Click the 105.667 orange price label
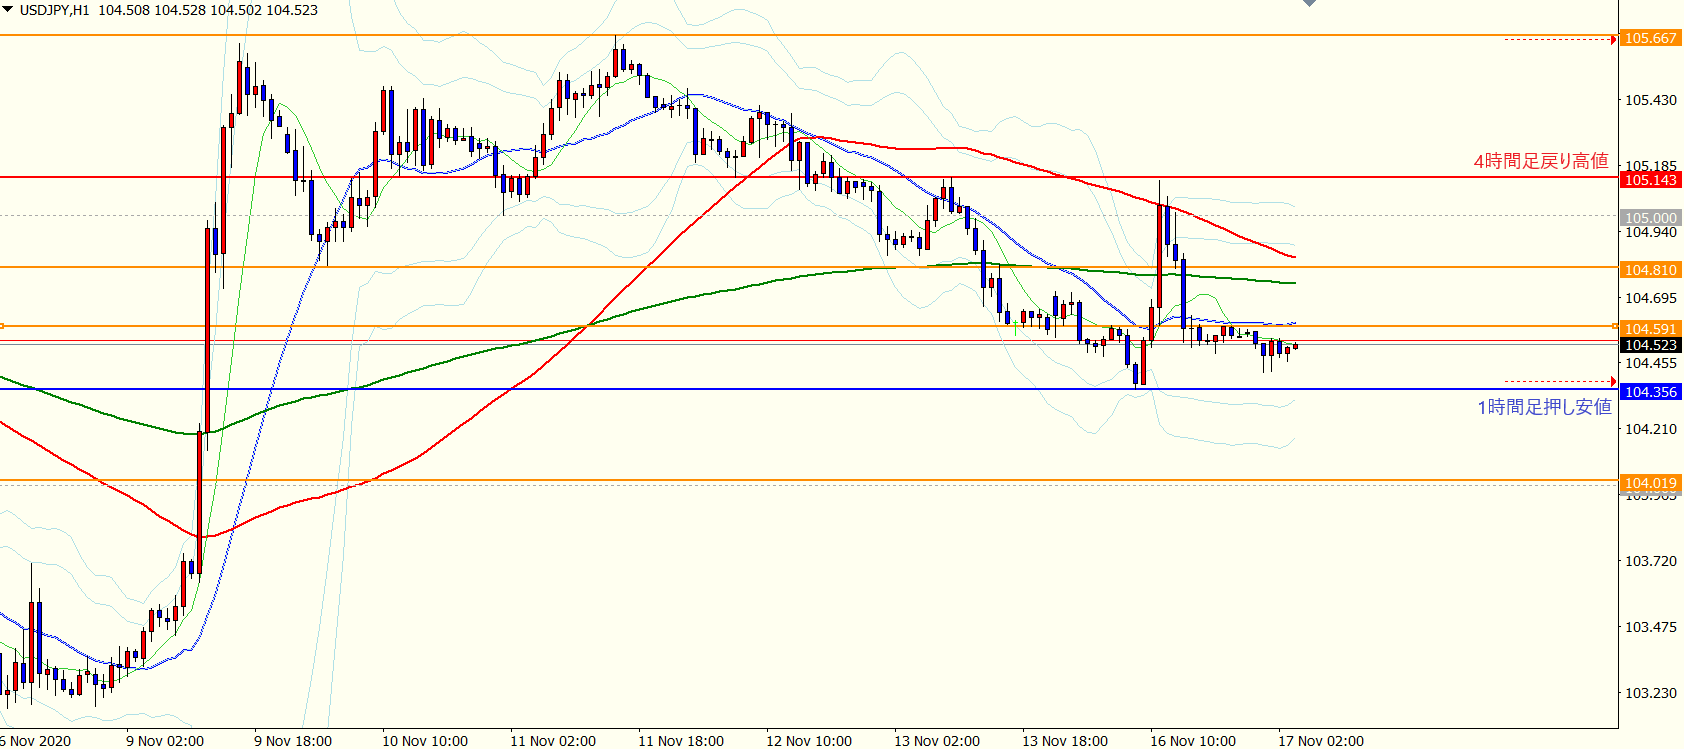Image resolution: width=1684 pixels, height=749 pixels. tap(1650, 38)
